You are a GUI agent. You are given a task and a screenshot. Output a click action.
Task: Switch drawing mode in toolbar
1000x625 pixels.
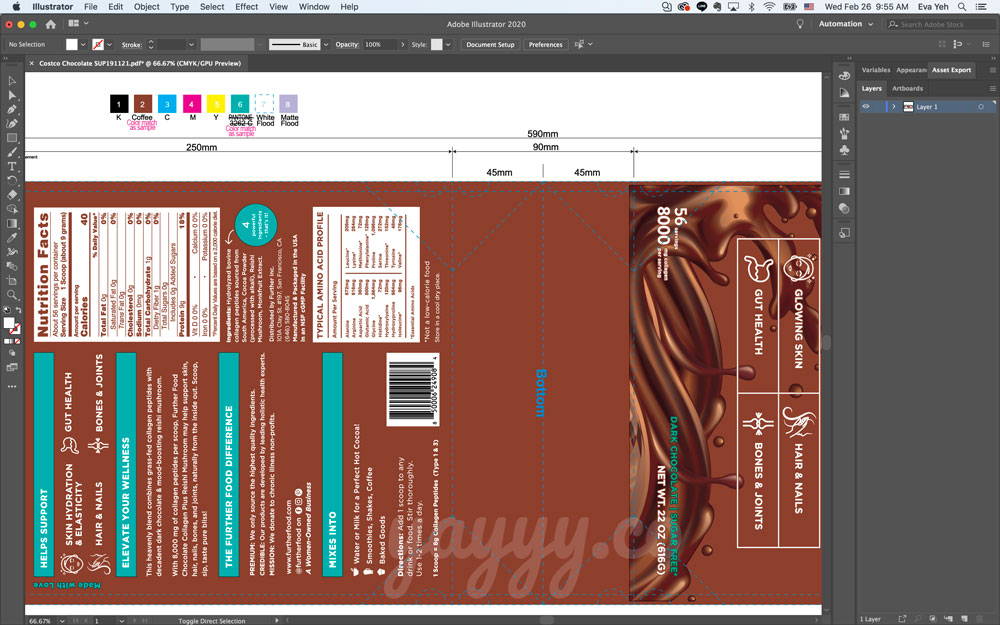point(11,353)
